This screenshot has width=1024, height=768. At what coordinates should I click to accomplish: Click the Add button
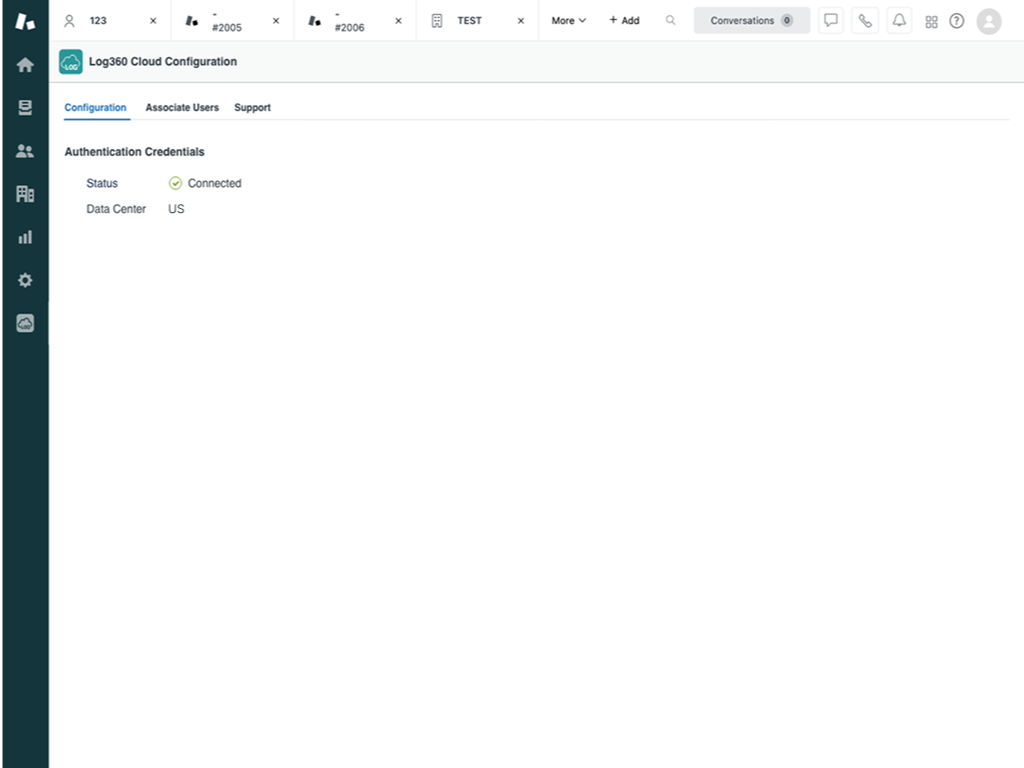click(x=624, y=21)
